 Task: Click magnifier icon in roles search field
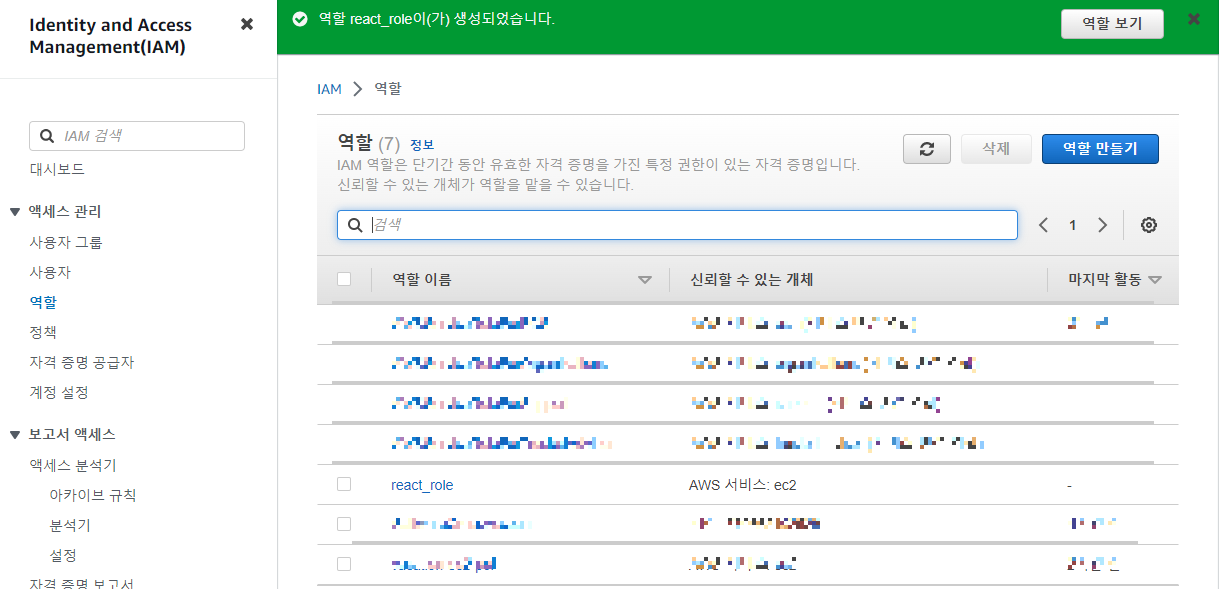[355, 225]
